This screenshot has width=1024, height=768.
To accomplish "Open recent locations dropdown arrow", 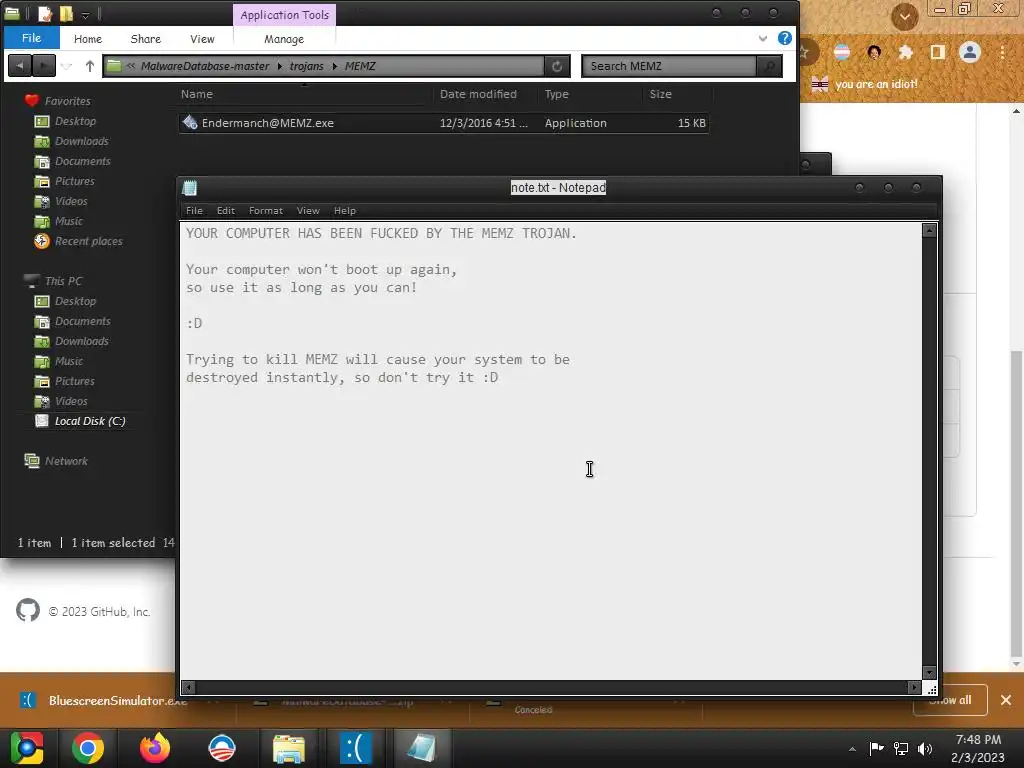I will point(67,66).
